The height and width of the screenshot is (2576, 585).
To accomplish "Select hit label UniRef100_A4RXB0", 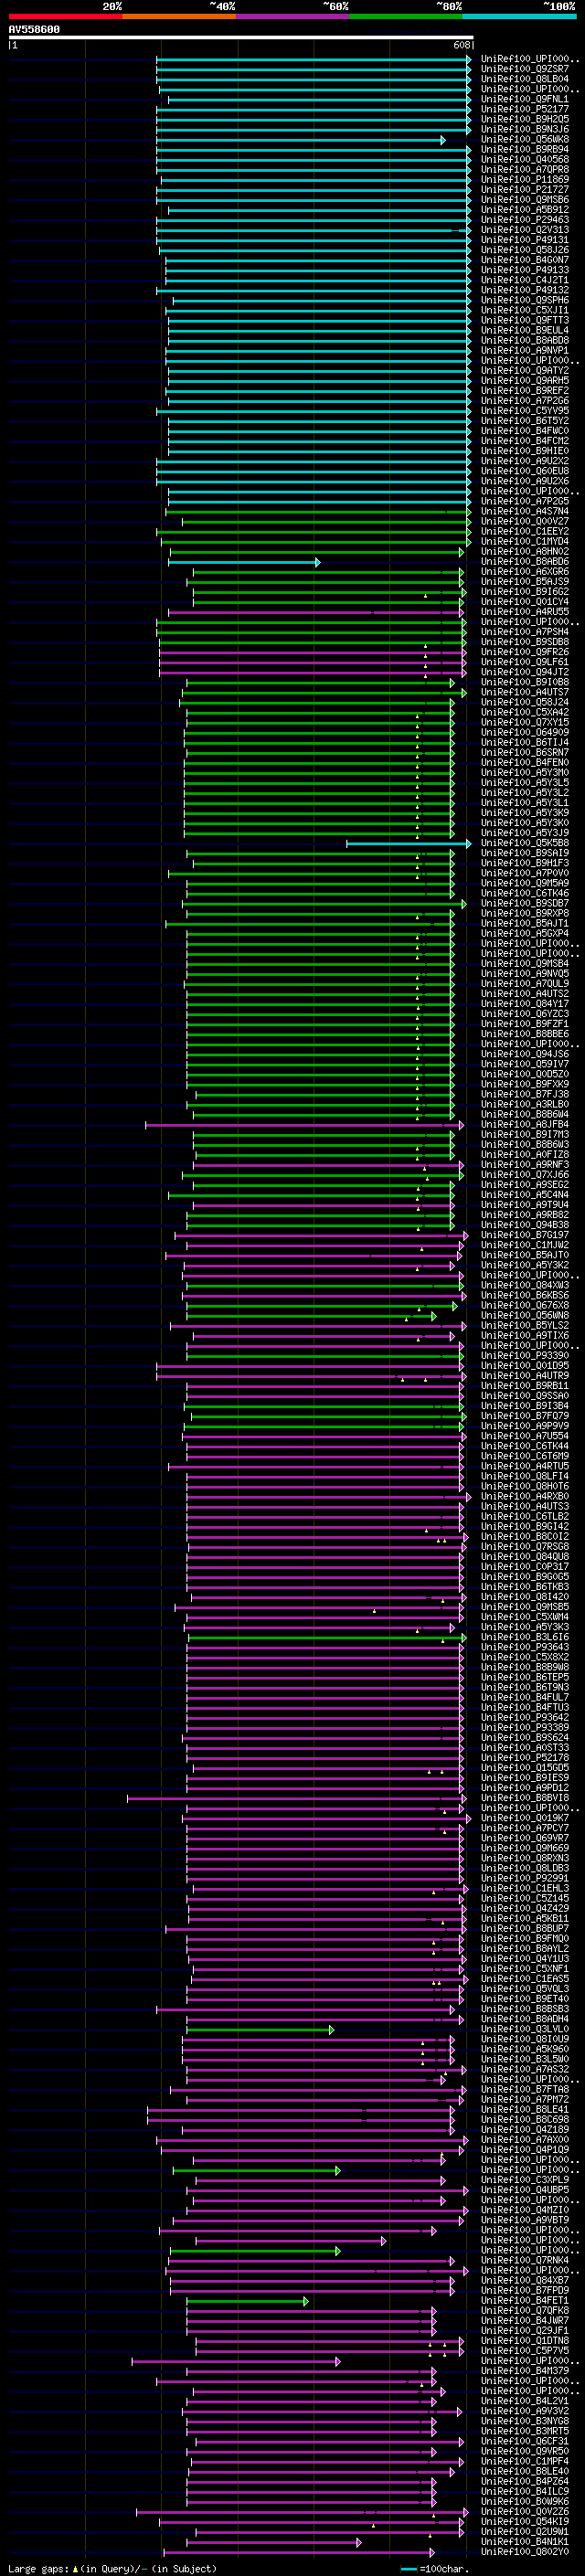I will (x=525, y=1497).
